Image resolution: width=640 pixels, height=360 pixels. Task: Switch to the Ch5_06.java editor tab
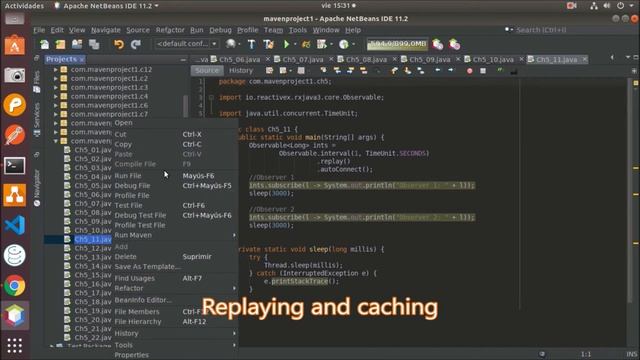tap(239, 60)
